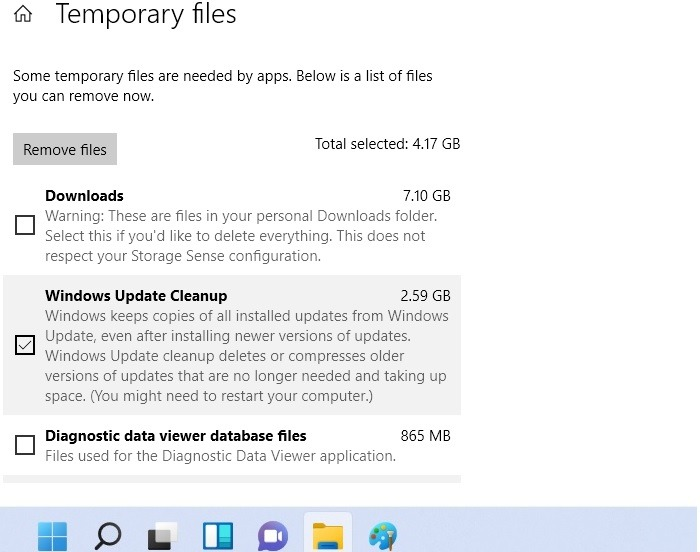Click 'Files used for the Diagnostic Data Viewer' text

pos(221,456)
